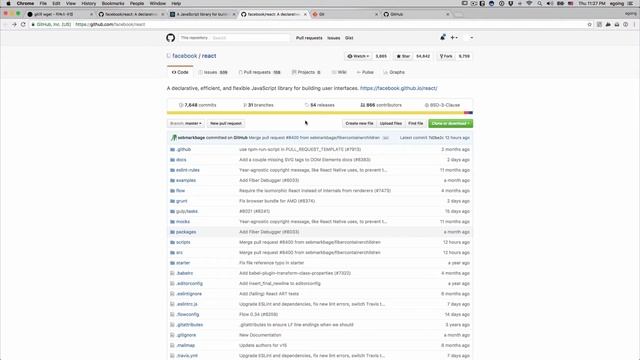This screenshot has width=640, height=360.
Task: Click Find file button
Action: (416, 123)
